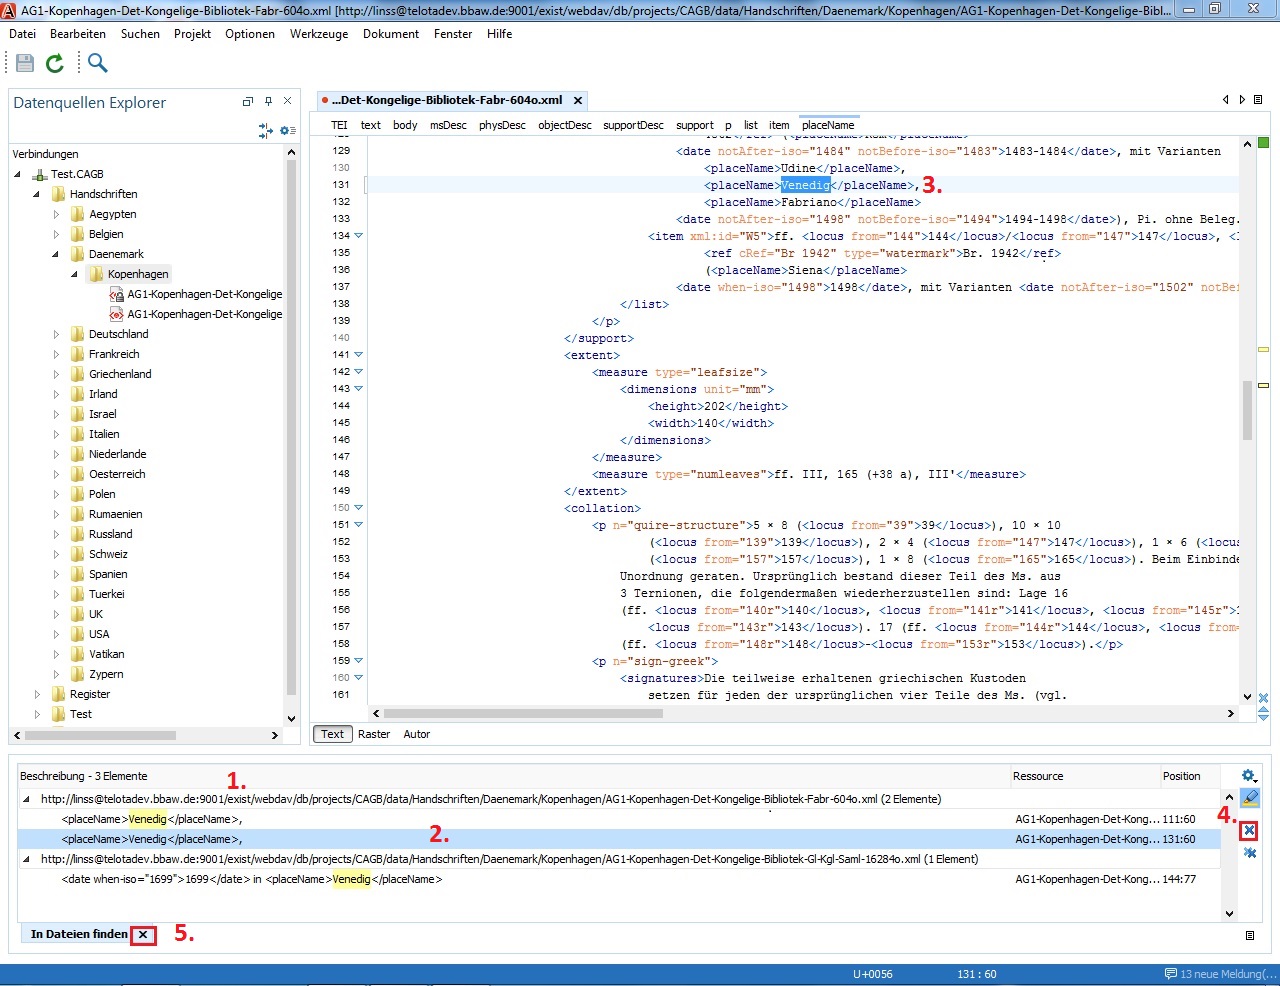This screenshot has height=986, width=1280.
Task: Select the Venedig result at position 111:60
Action: tap(150, 819)
